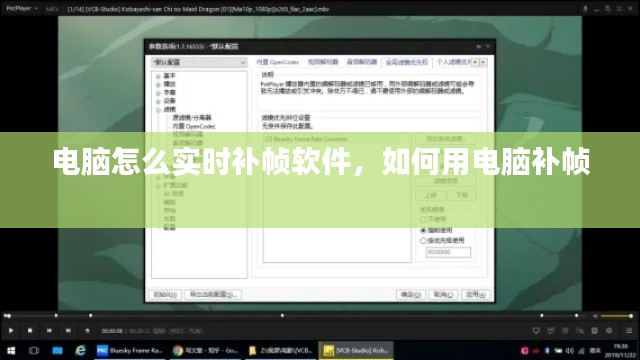Screen dimensions: 640x360
Task: Open the 默认配置 profile dropdown
Action: point(199,62)
